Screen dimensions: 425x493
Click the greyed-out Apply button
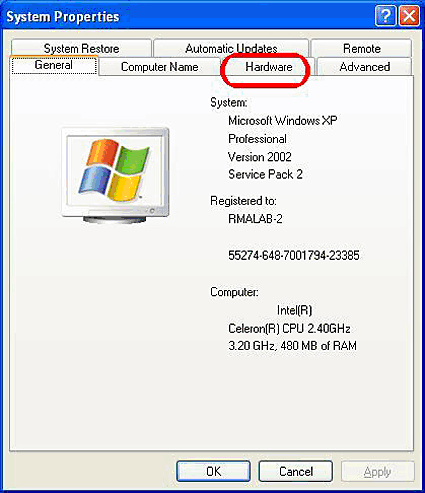click(377, 471)
